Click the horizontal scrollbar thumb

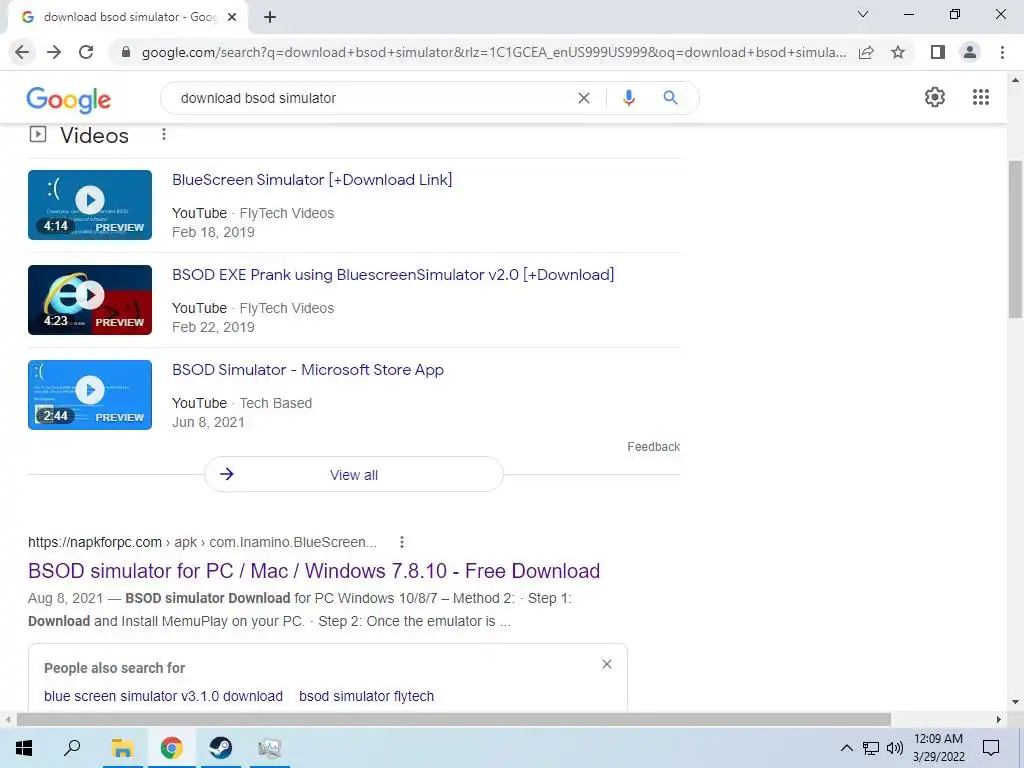(454, 719)
